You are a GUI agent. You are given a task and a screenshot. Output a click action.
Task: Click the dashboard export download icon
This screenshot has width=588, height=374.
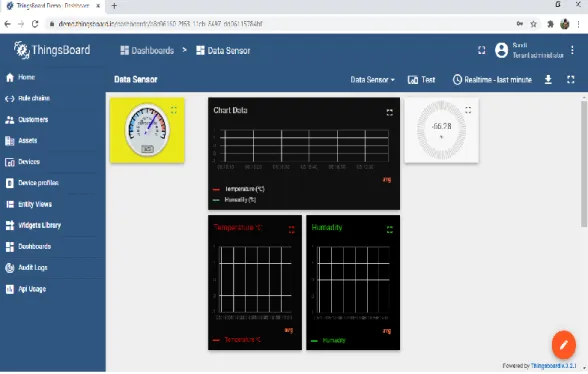click(x=548, y=80)
